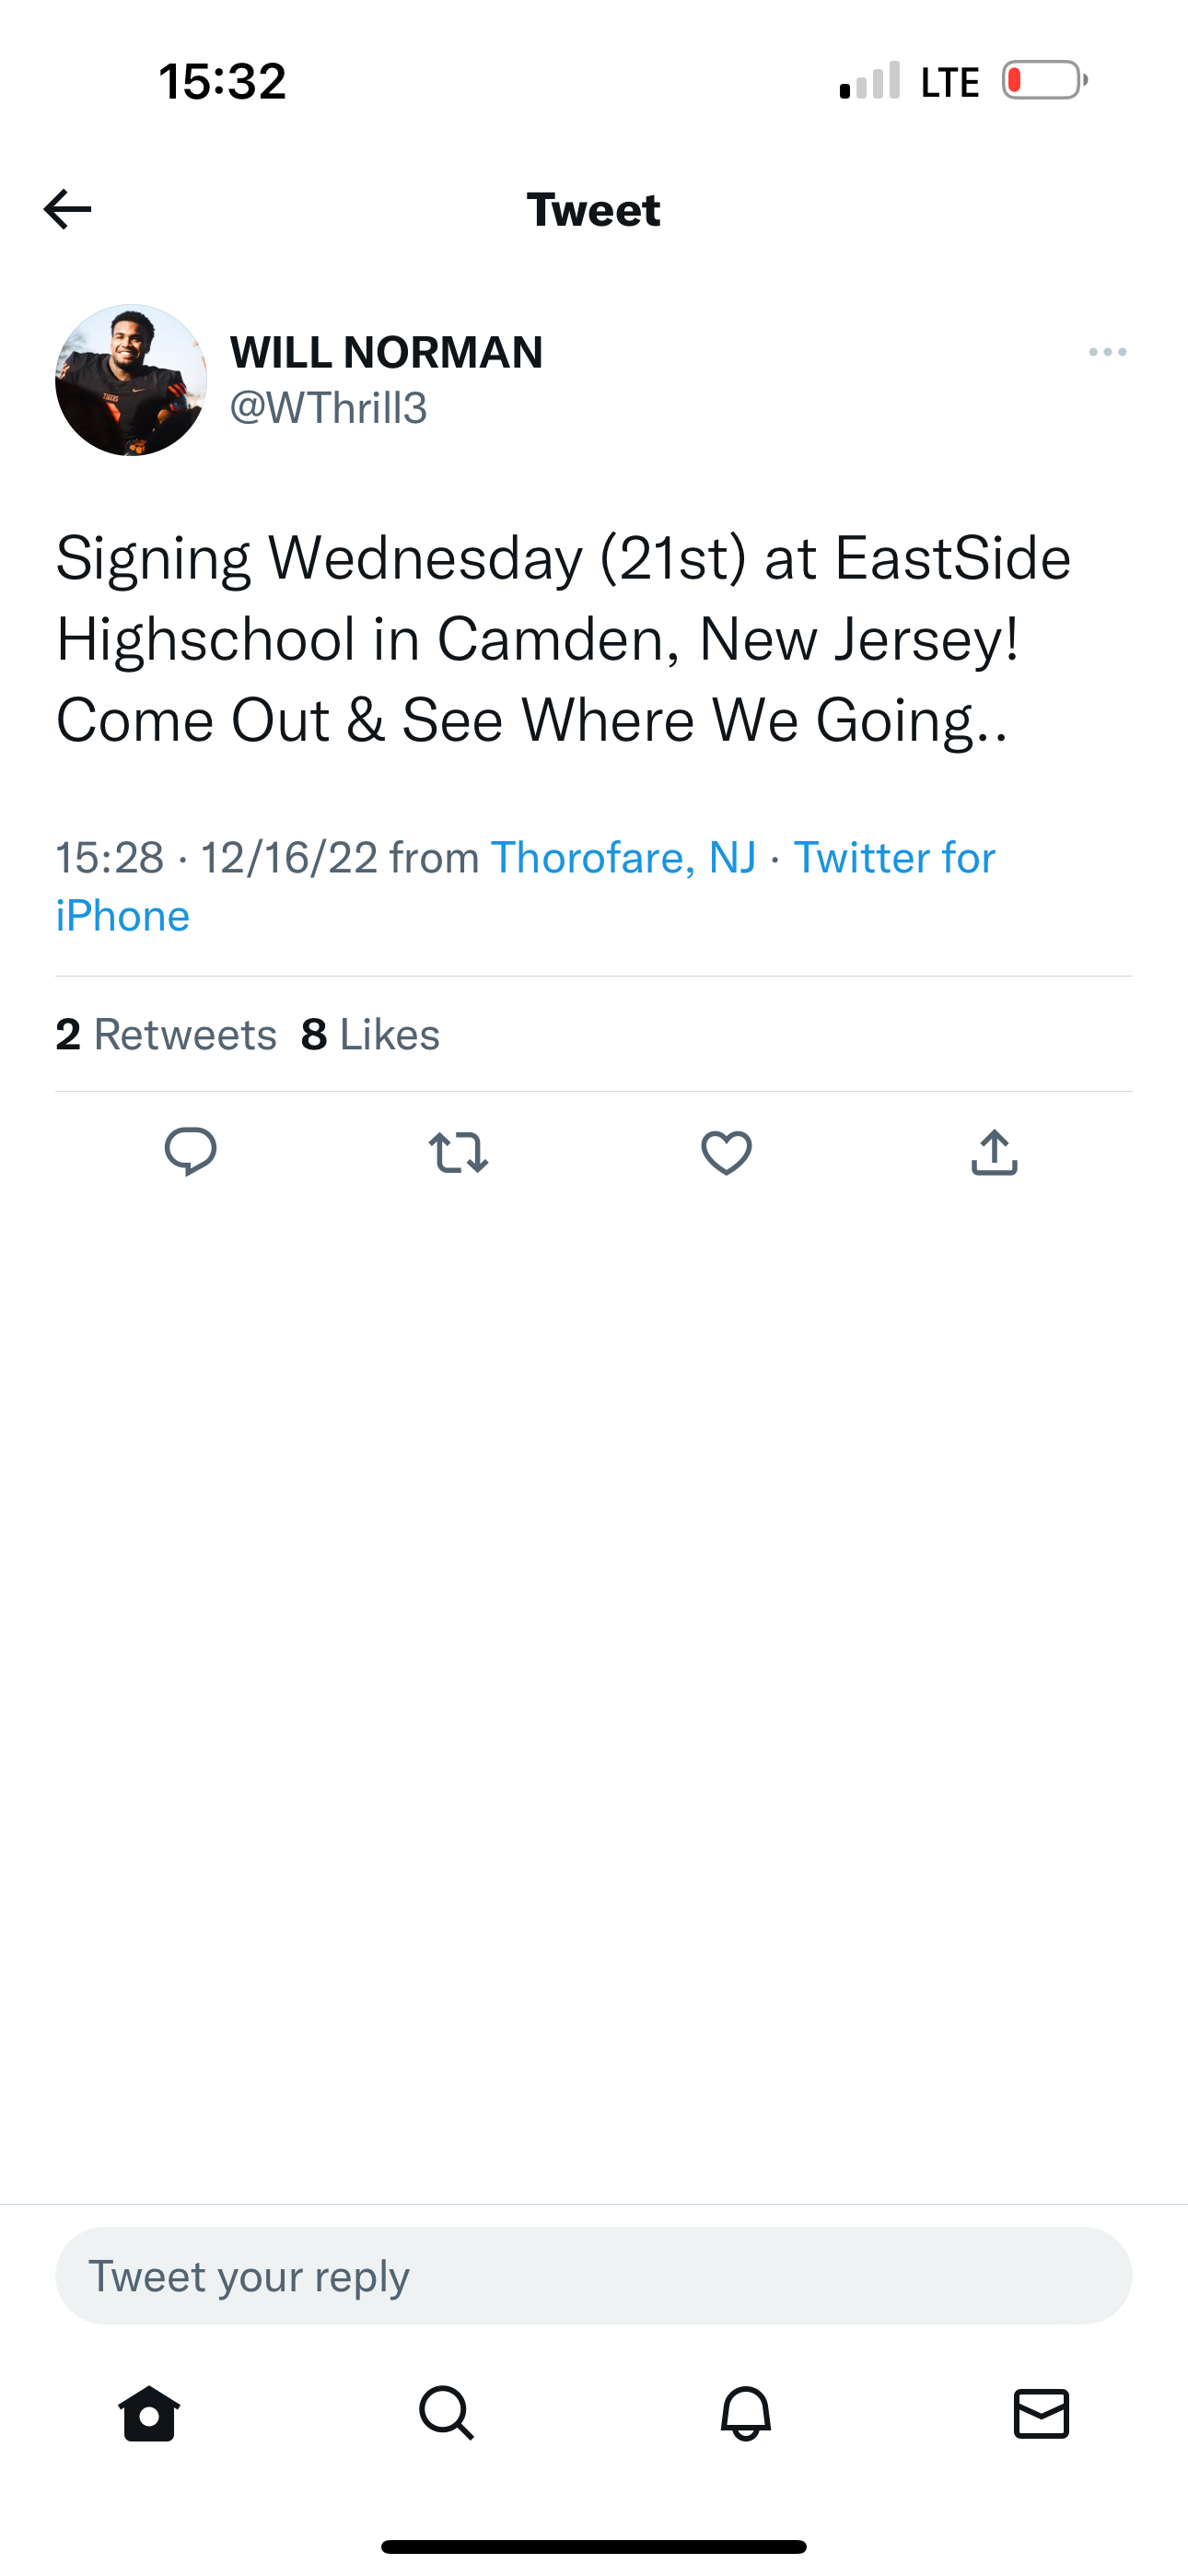
Task: Tap the retweet arrows icon
Action: point(458,1152)
